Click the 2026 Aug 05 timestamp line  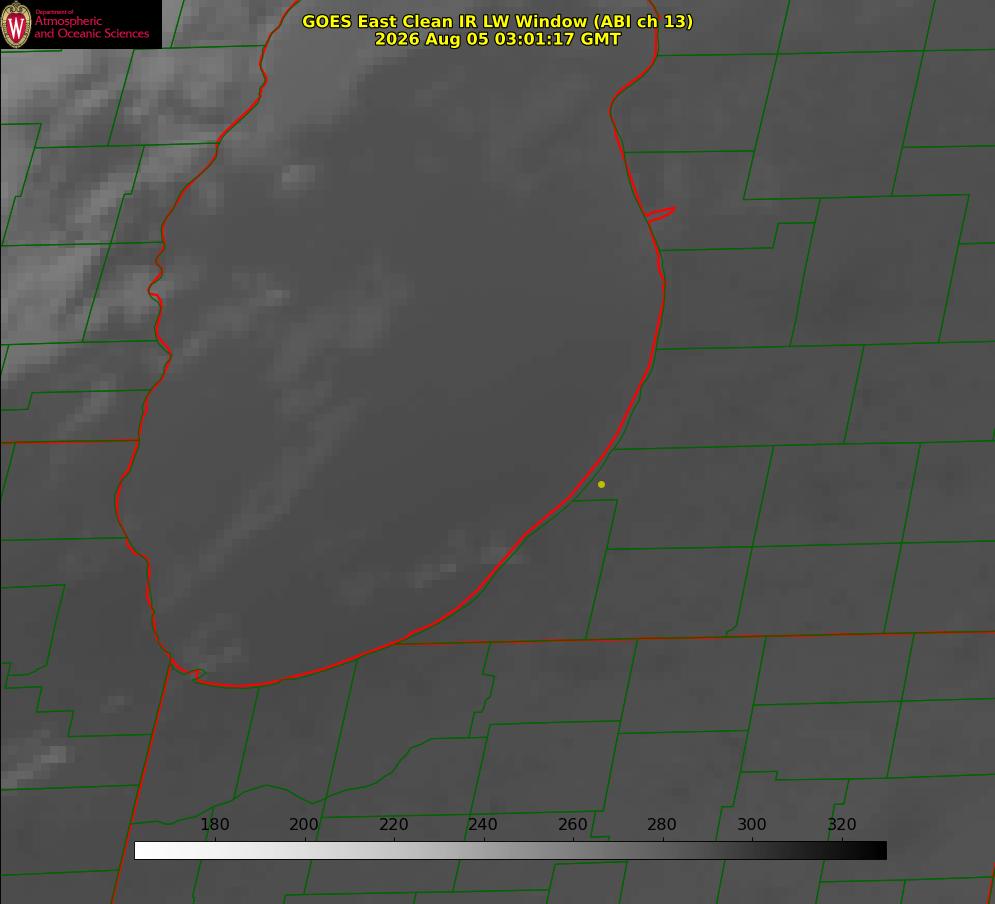click(497, 39)
